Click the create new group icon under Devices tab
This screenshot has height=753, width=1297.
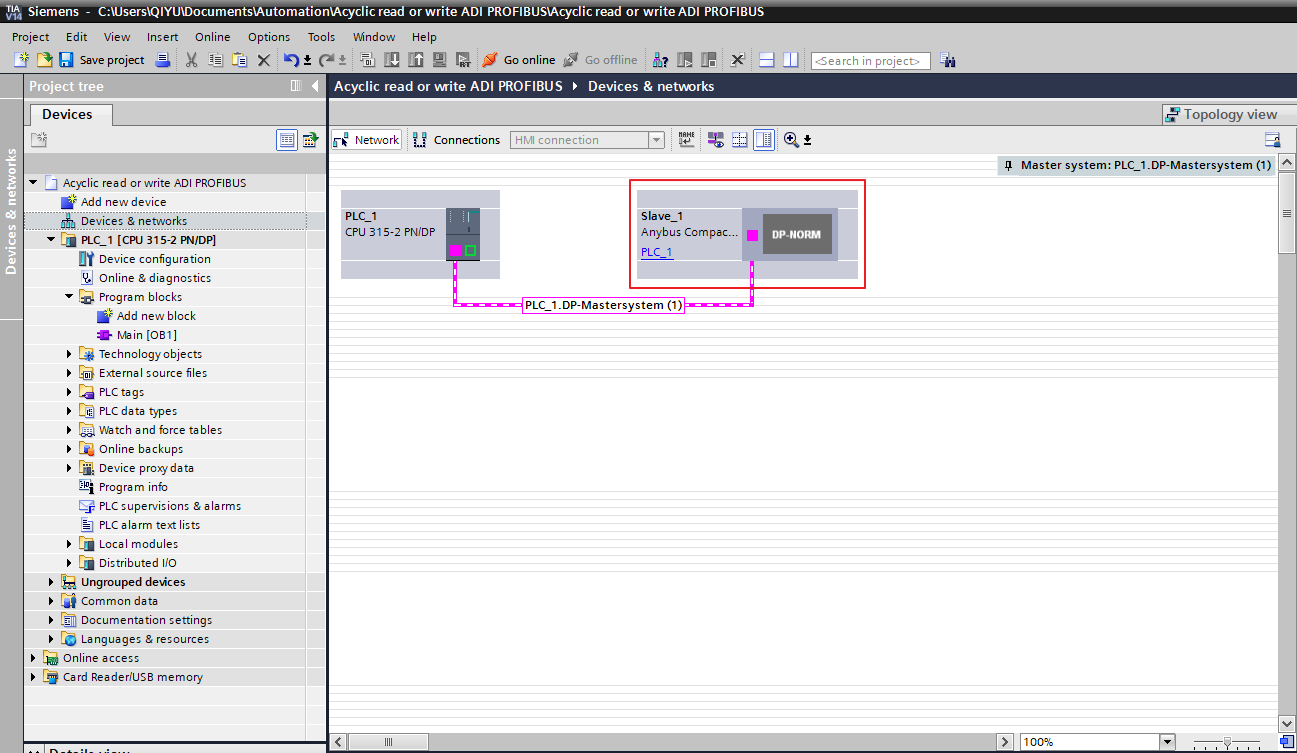pyautogui.click(x=39, y=140)
